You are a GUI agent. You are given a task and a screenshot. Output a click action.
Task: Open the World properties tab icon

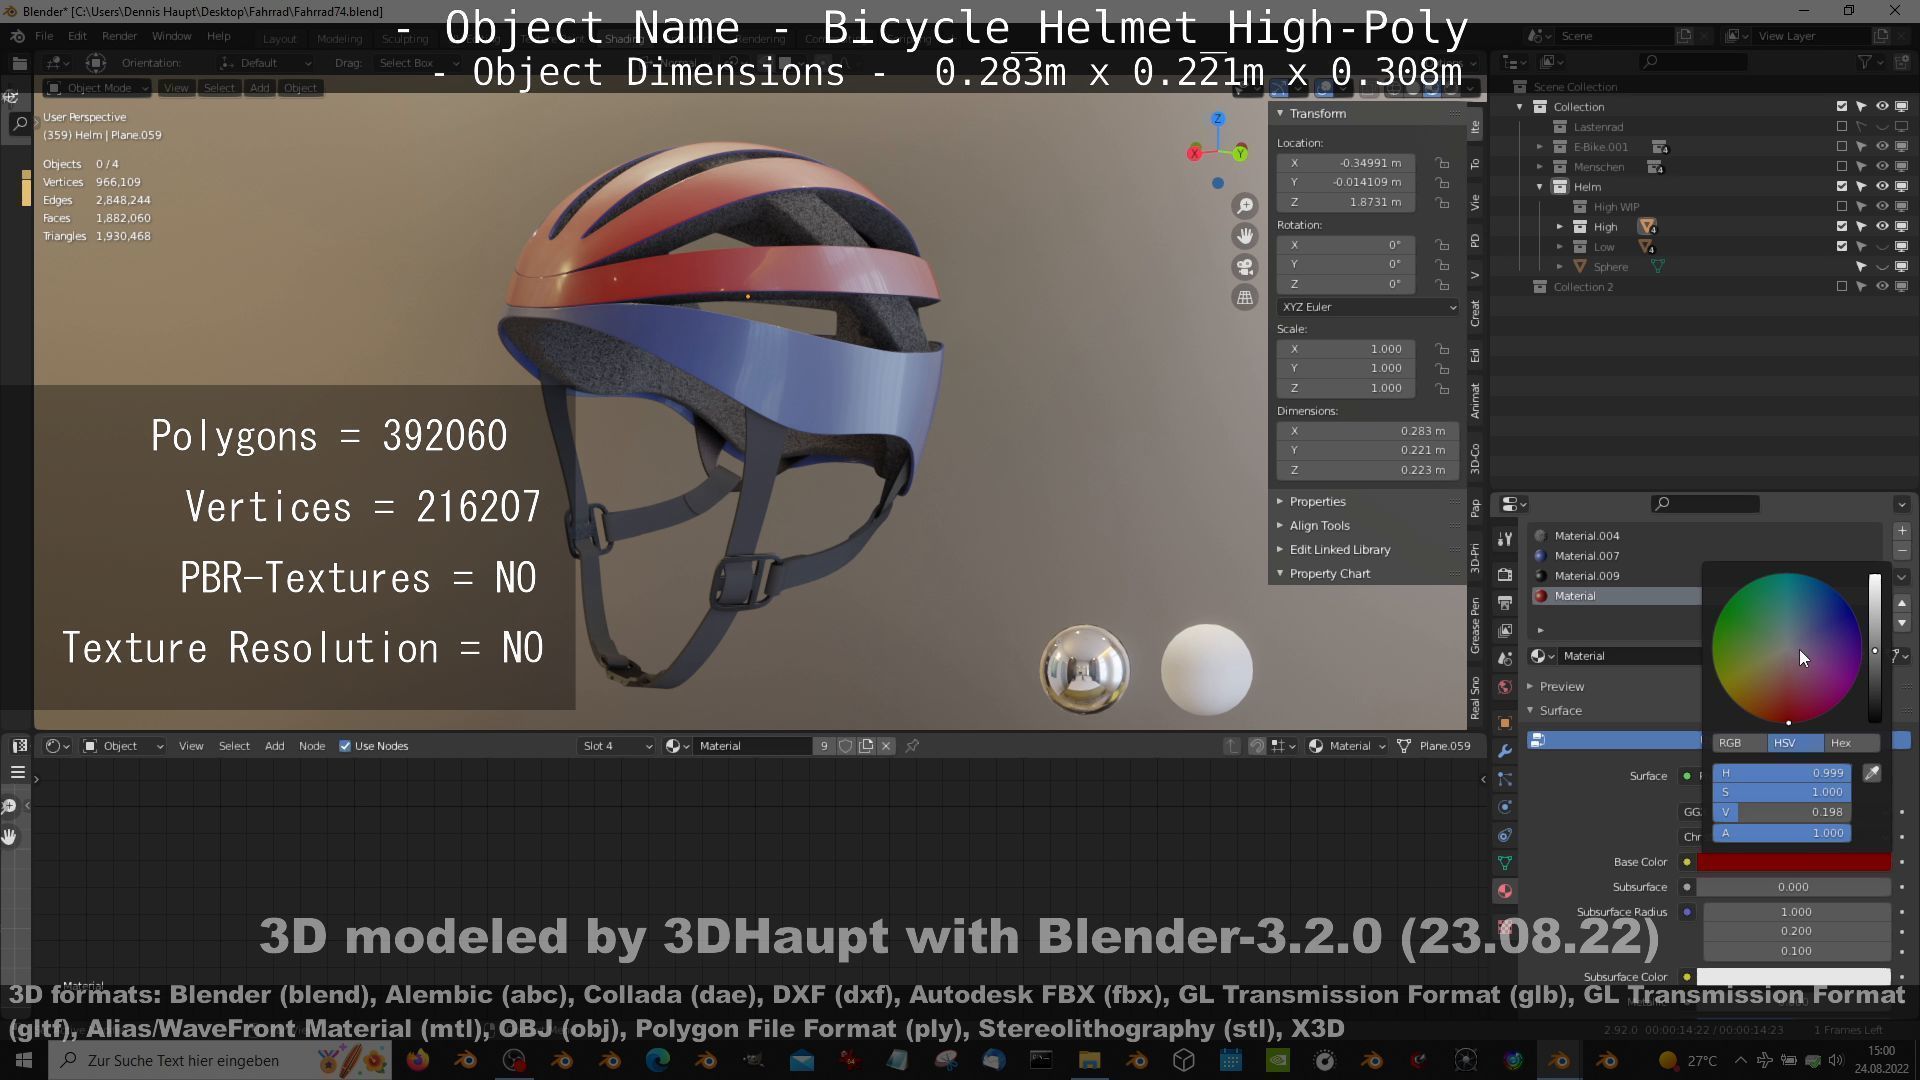click(x=1505, y=687)
